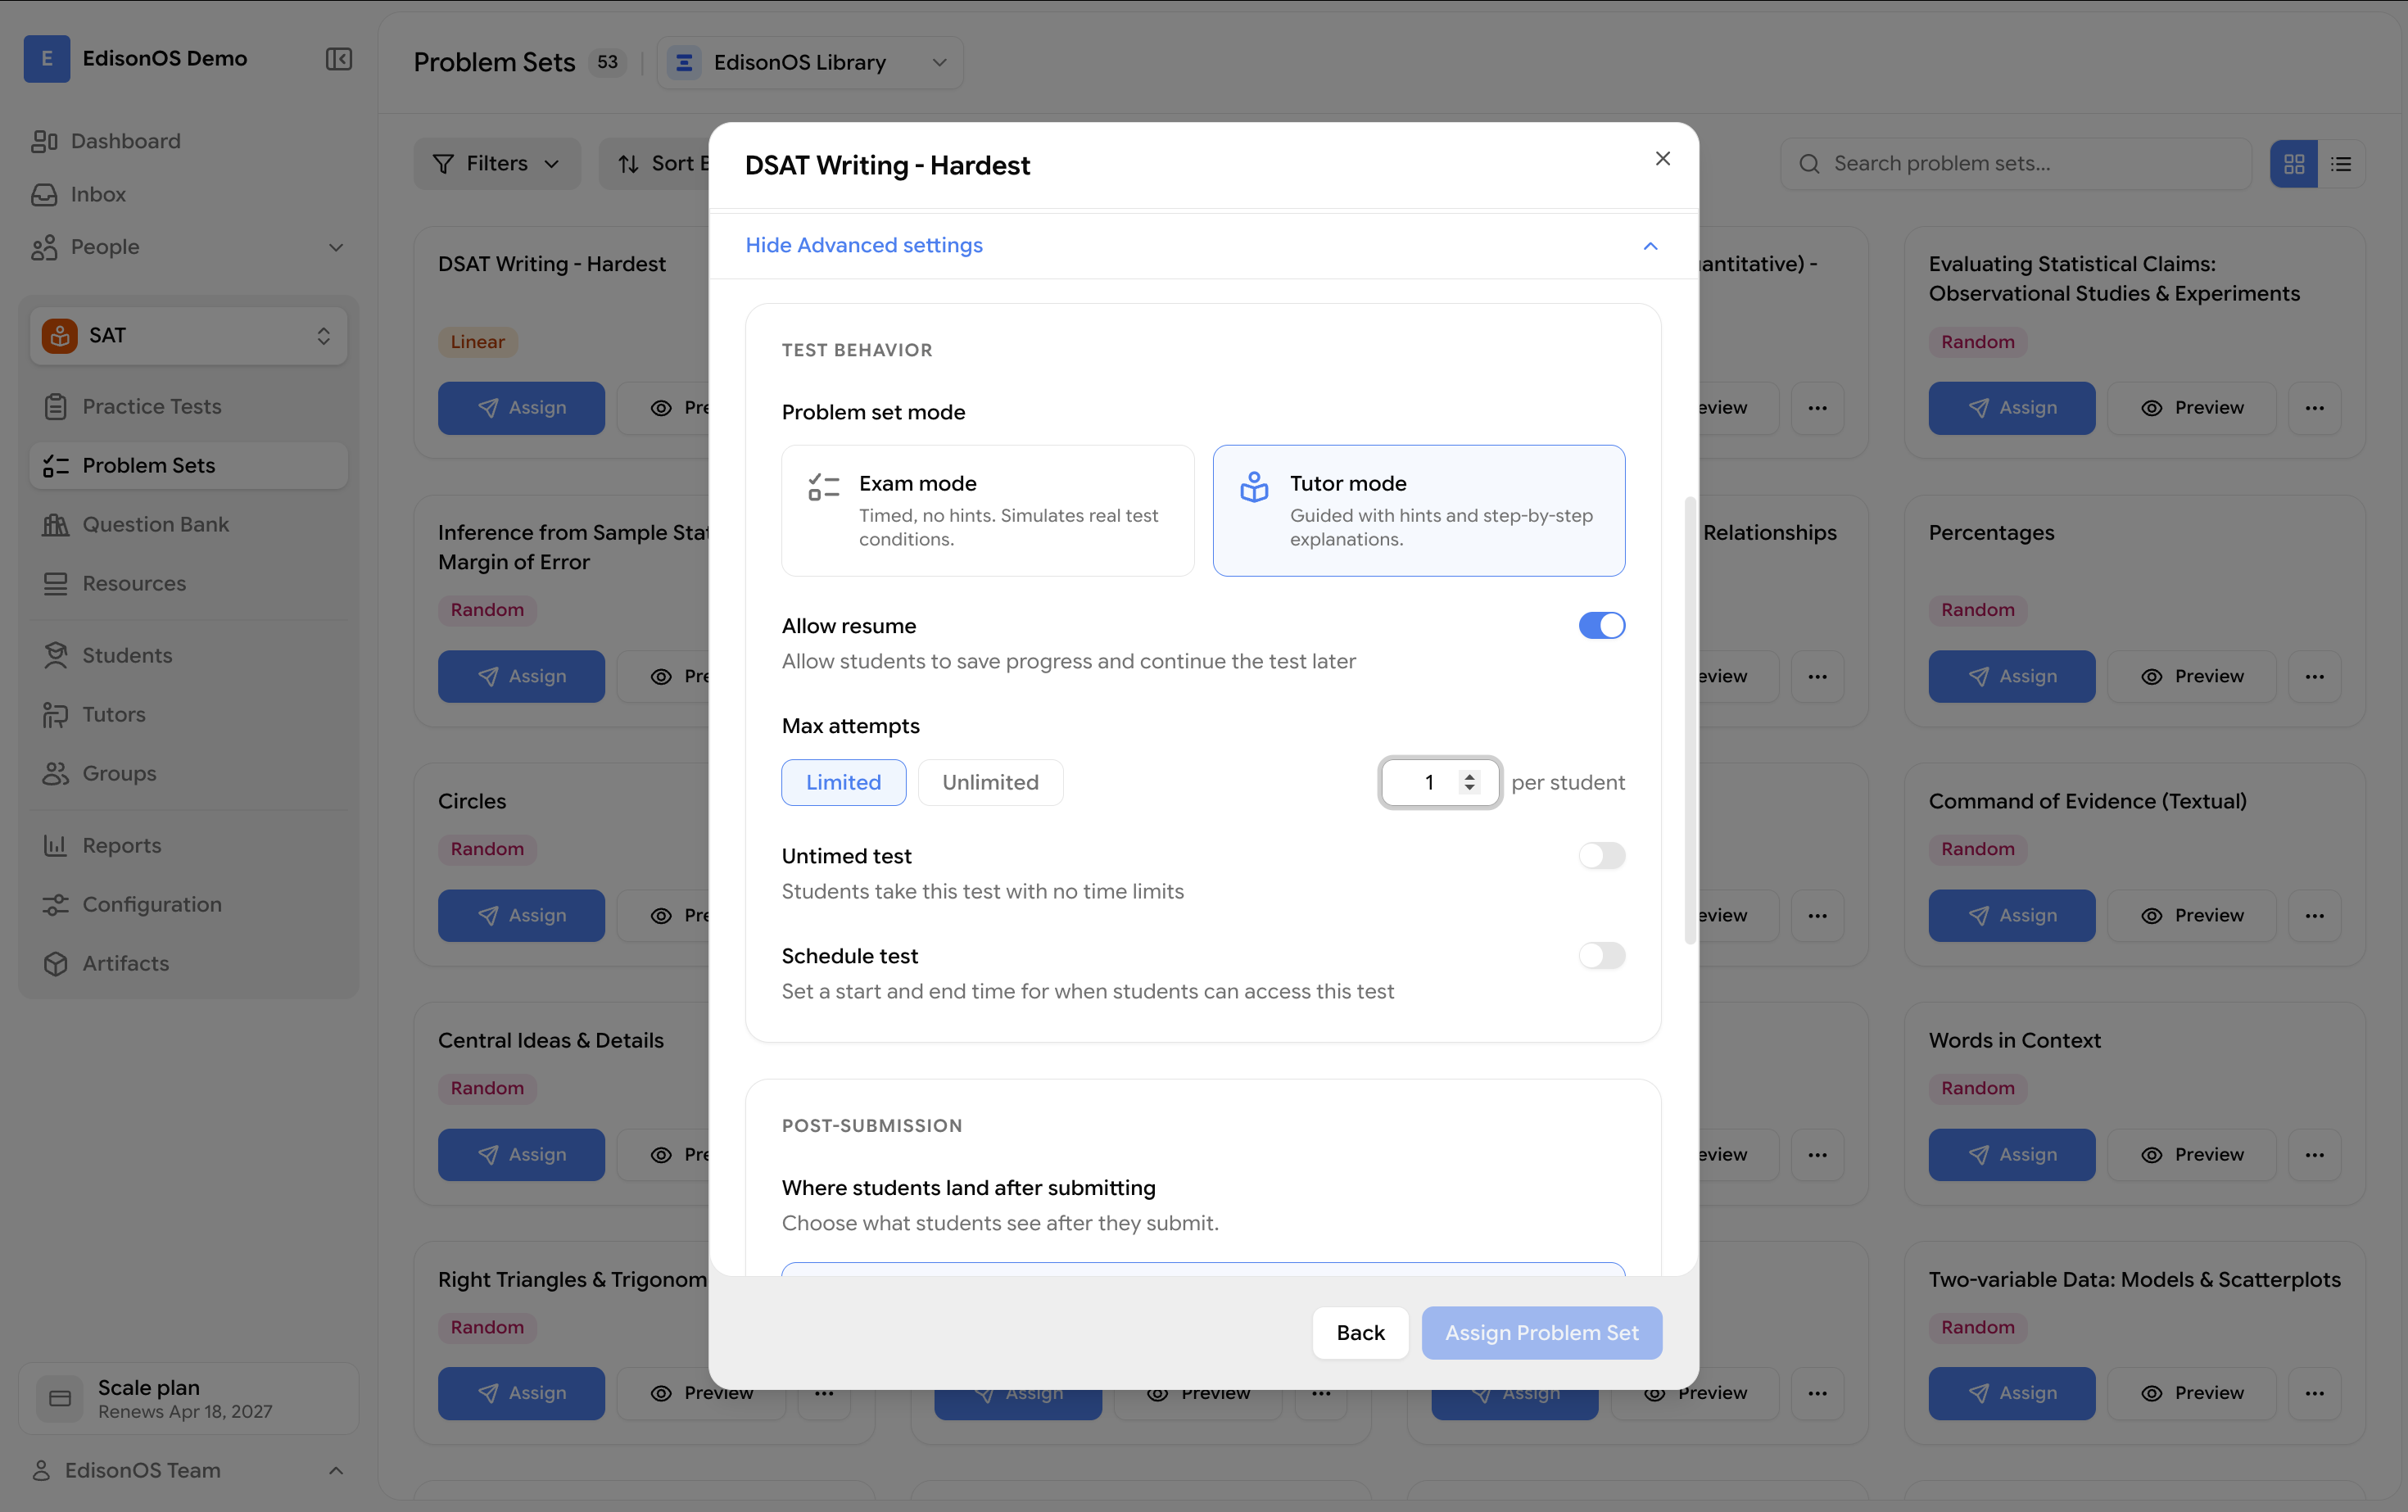
Task: Open Students list
Action: (x=188, y=655)
